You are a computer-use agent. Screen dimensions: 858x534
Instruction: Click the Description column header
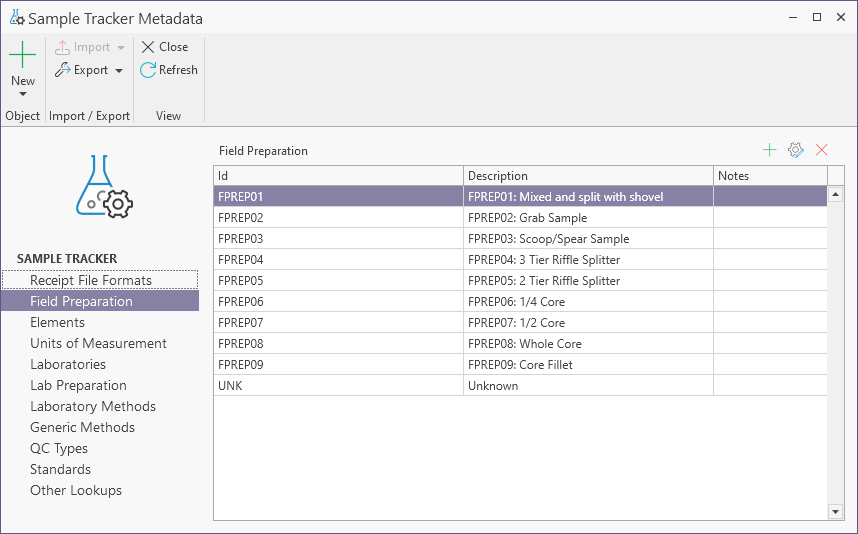588,176
